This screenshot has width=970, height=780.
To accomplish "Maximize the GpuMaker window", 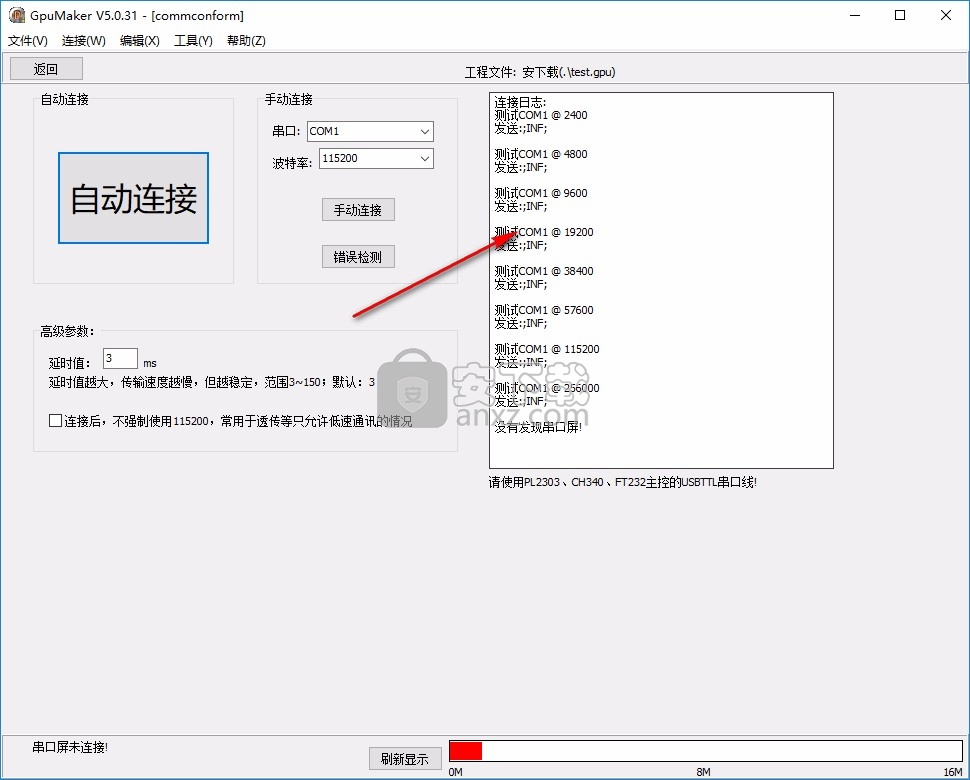I will (x=900, y=15).
